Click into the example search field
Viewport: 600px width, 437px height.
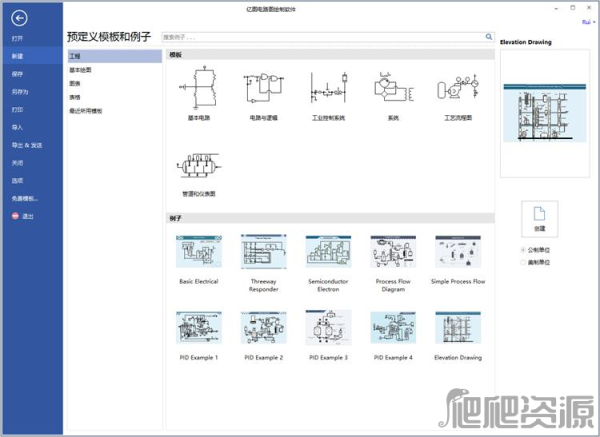point(323,37)
